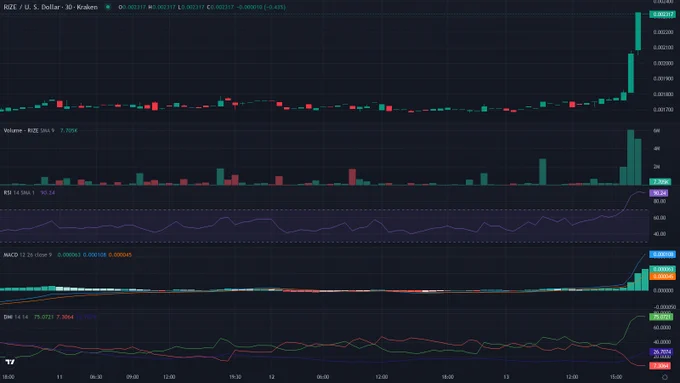Viewport: 680px width, 383px height.
Task: Click the 2M volume axis label
Action: click(657, 167)
